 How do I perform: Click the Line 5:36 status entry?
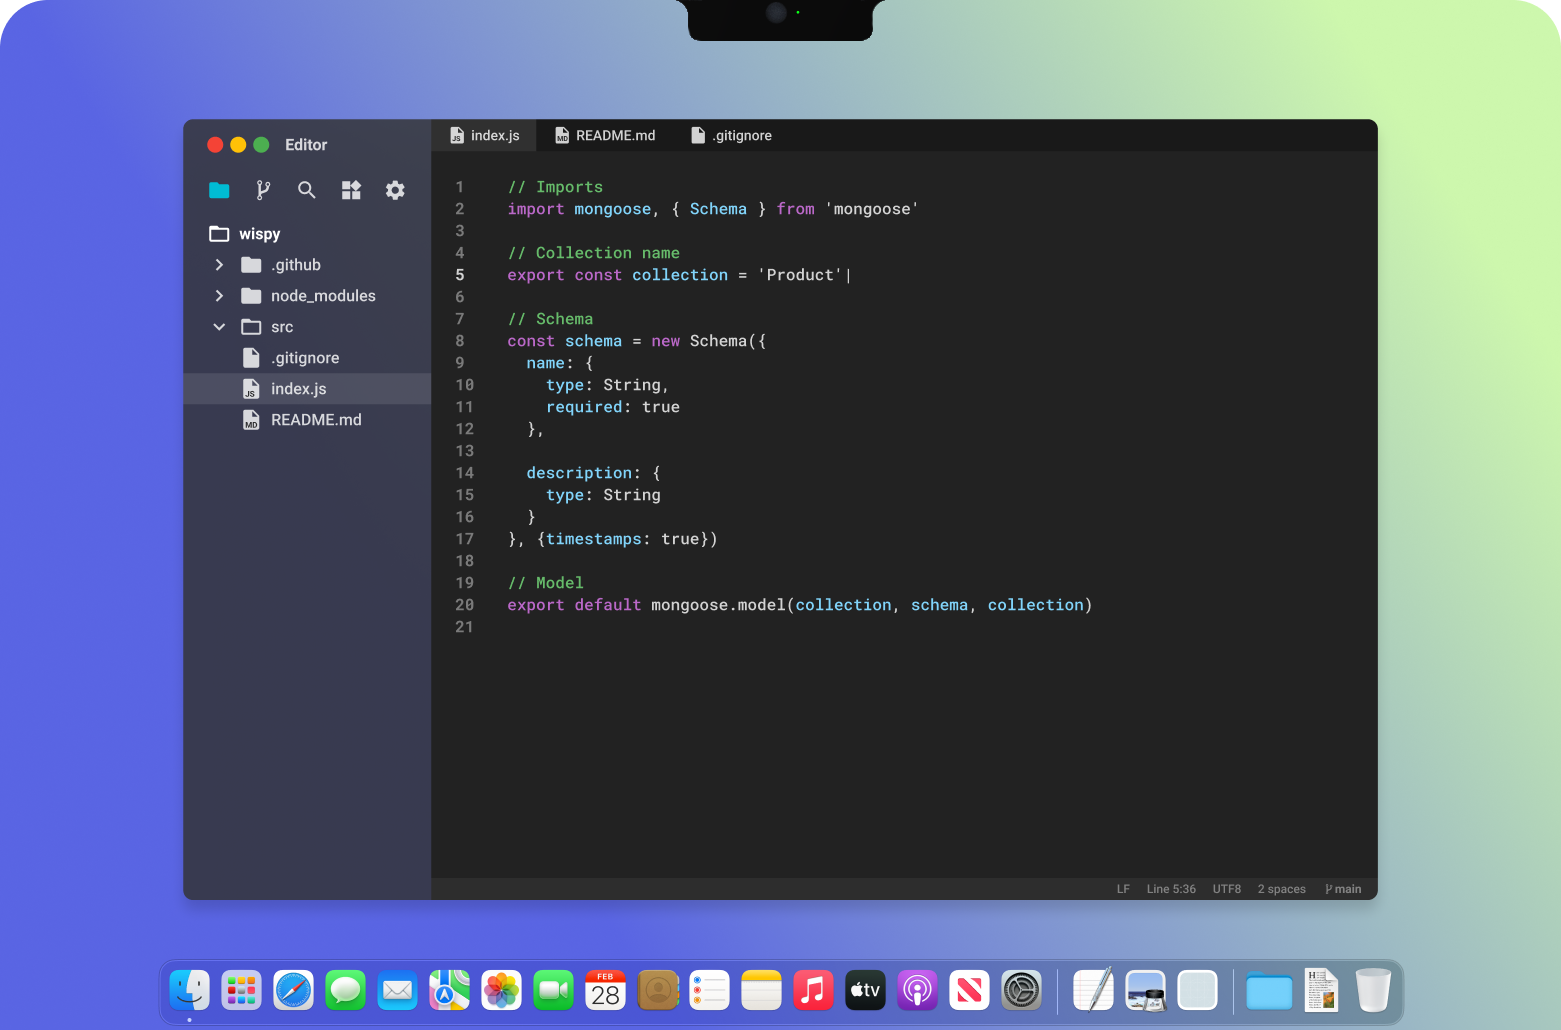[1171, 889]
